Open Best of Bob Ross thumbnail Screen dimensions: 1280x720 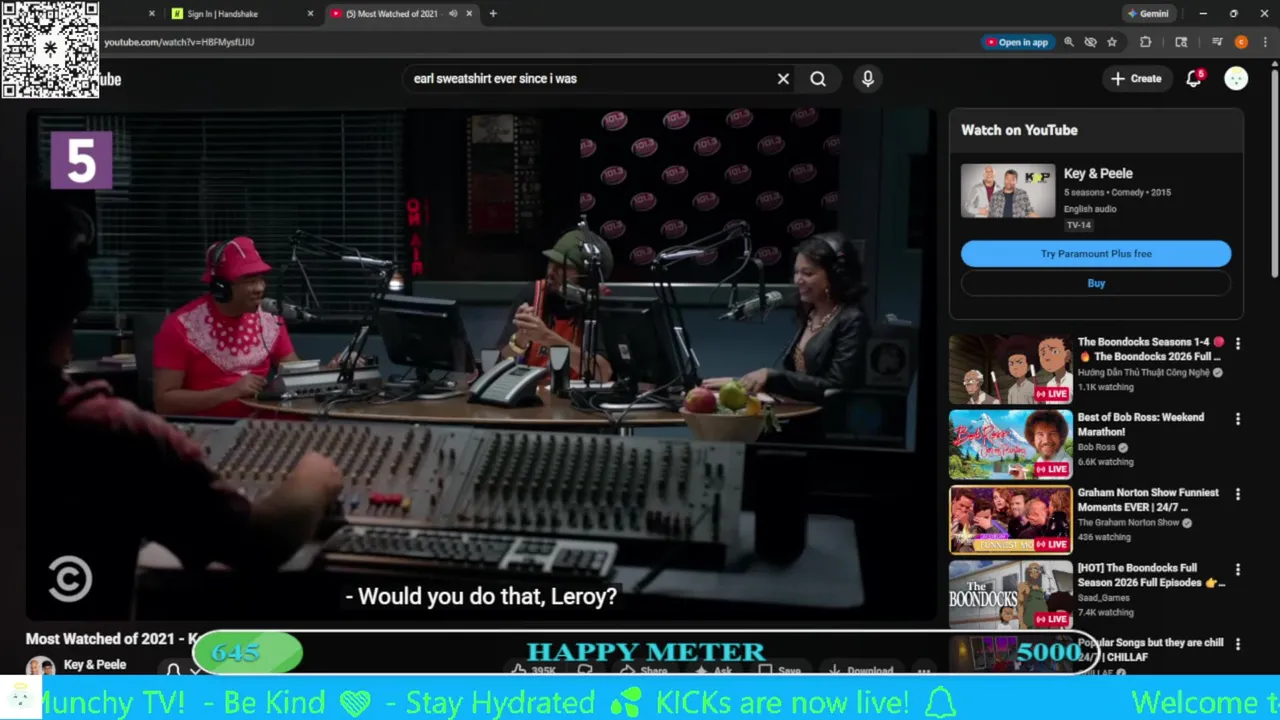(1010, 445)
